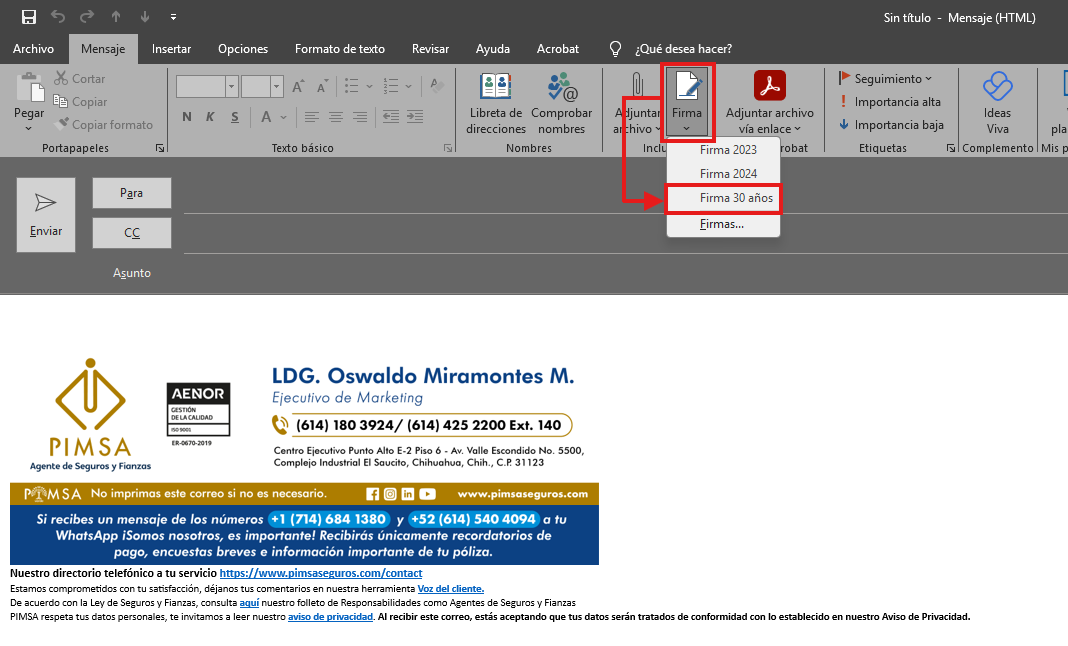
Task: Align text left
Action: coord(311,117)
